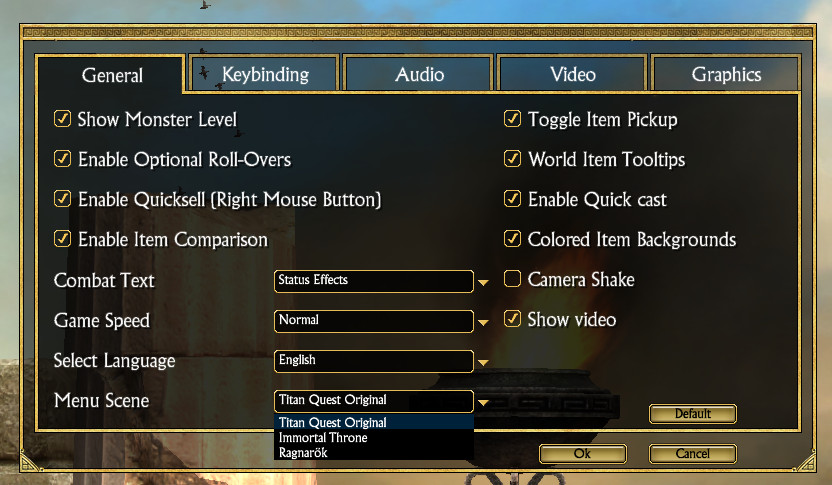Click the Default button
The width and height of the screenshot is (832, 485).
click(x=692, y=414)
